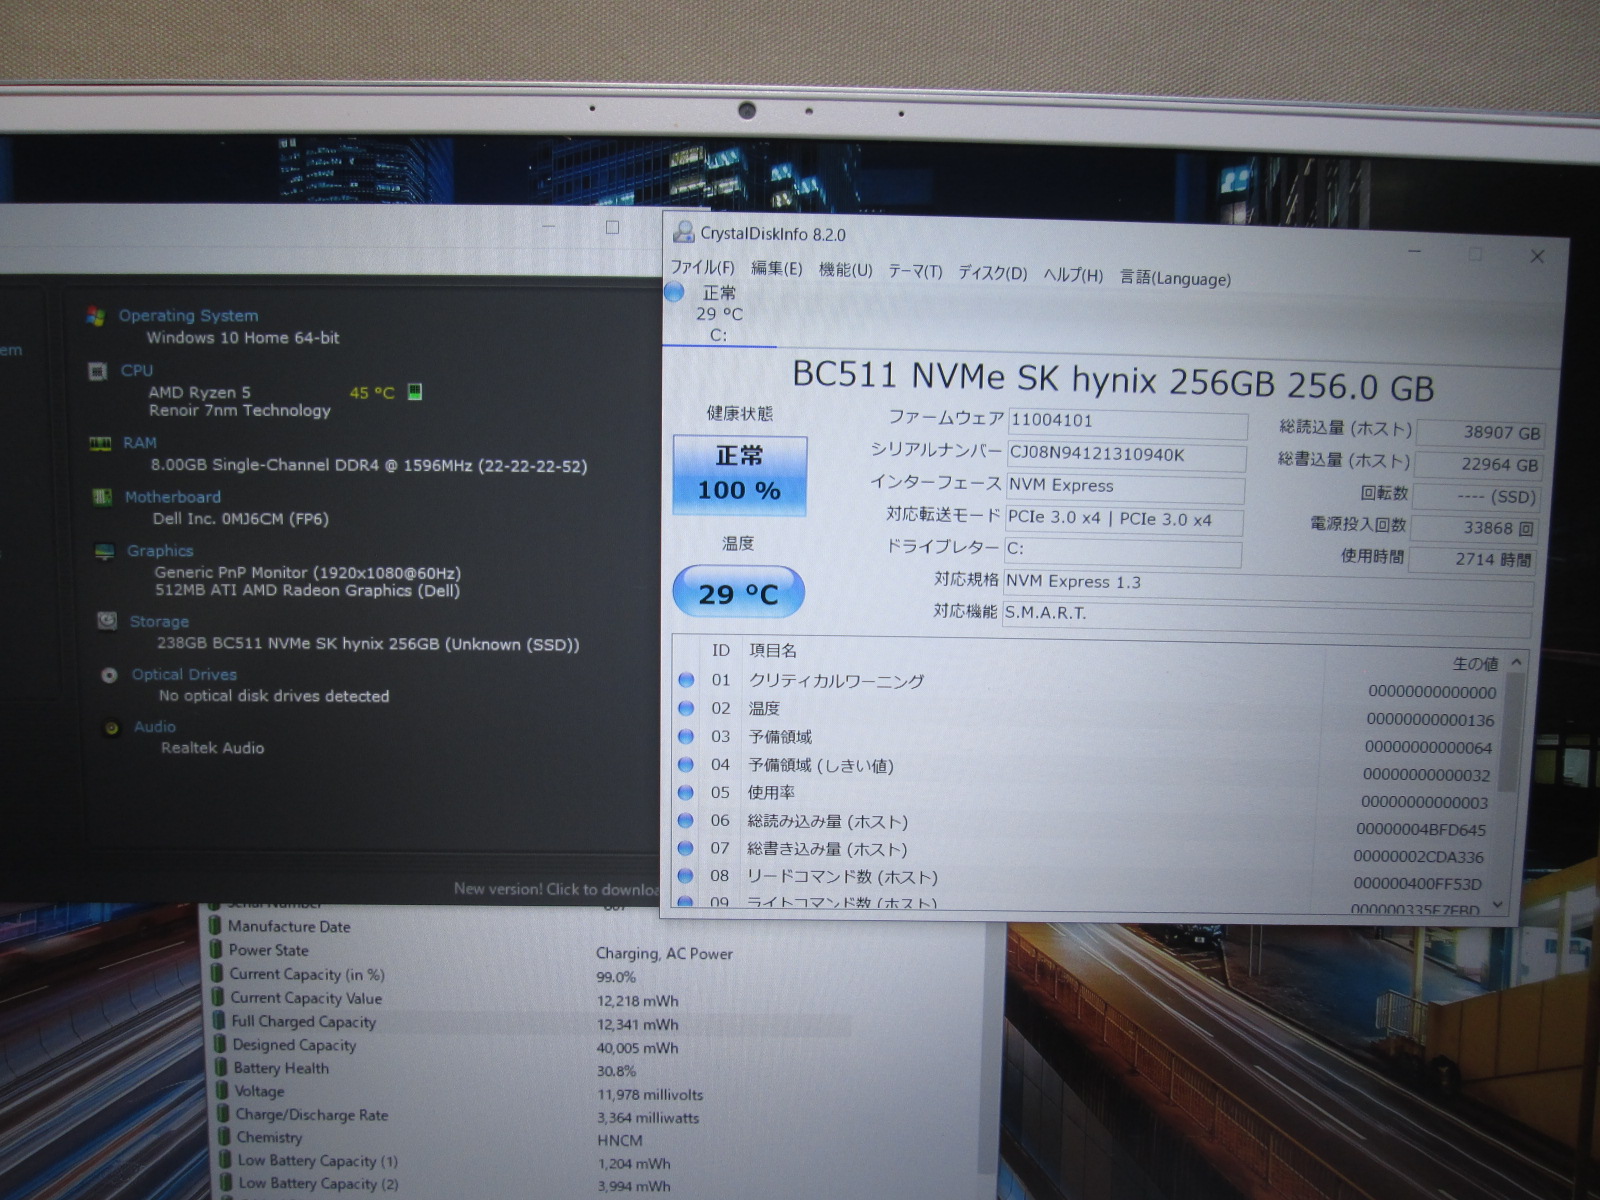1600x1200 pixels.
Task: Click the serial number field
Action: pos(1126,455)
